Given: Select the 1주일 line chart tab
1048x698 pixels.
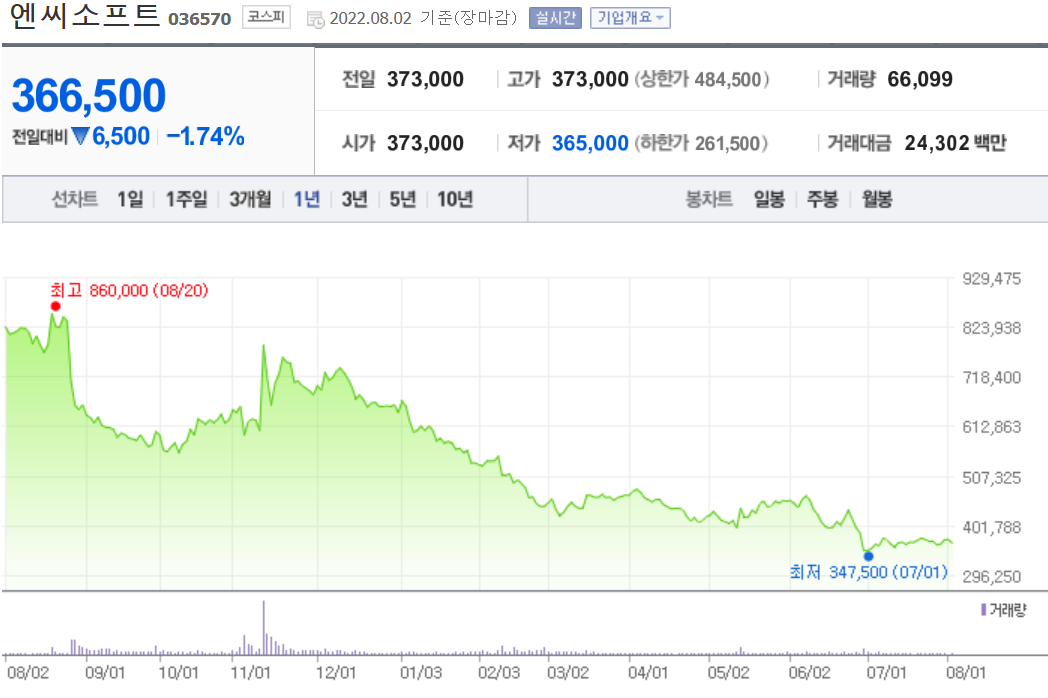Looking at the screenshot, I should coord(186,199).
